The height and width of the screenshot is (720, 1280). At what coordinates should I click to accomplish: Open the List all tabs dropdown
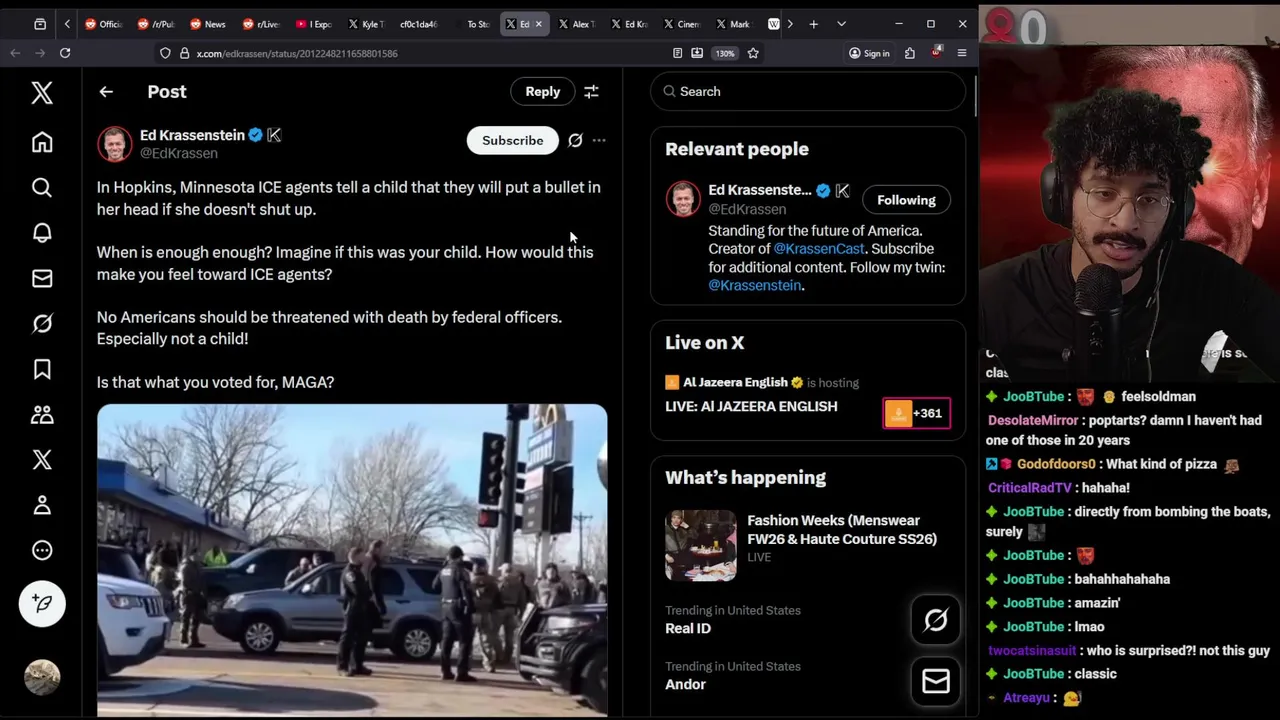click(x=841, y=24)
